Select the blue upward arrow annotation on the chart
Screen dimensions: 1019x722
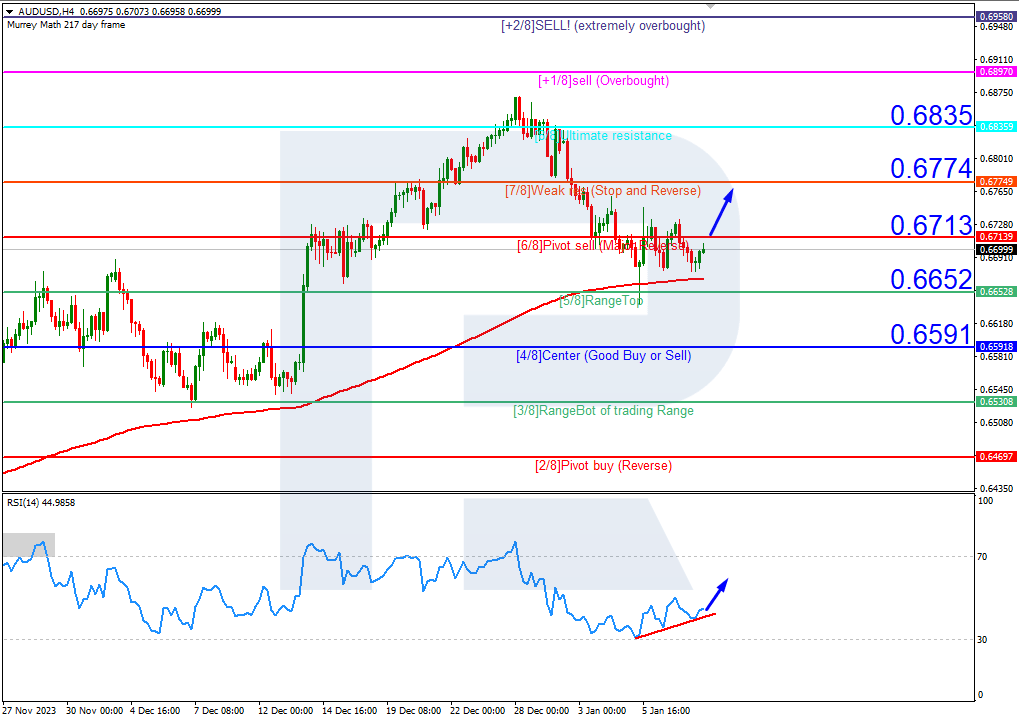pos(723,210)
